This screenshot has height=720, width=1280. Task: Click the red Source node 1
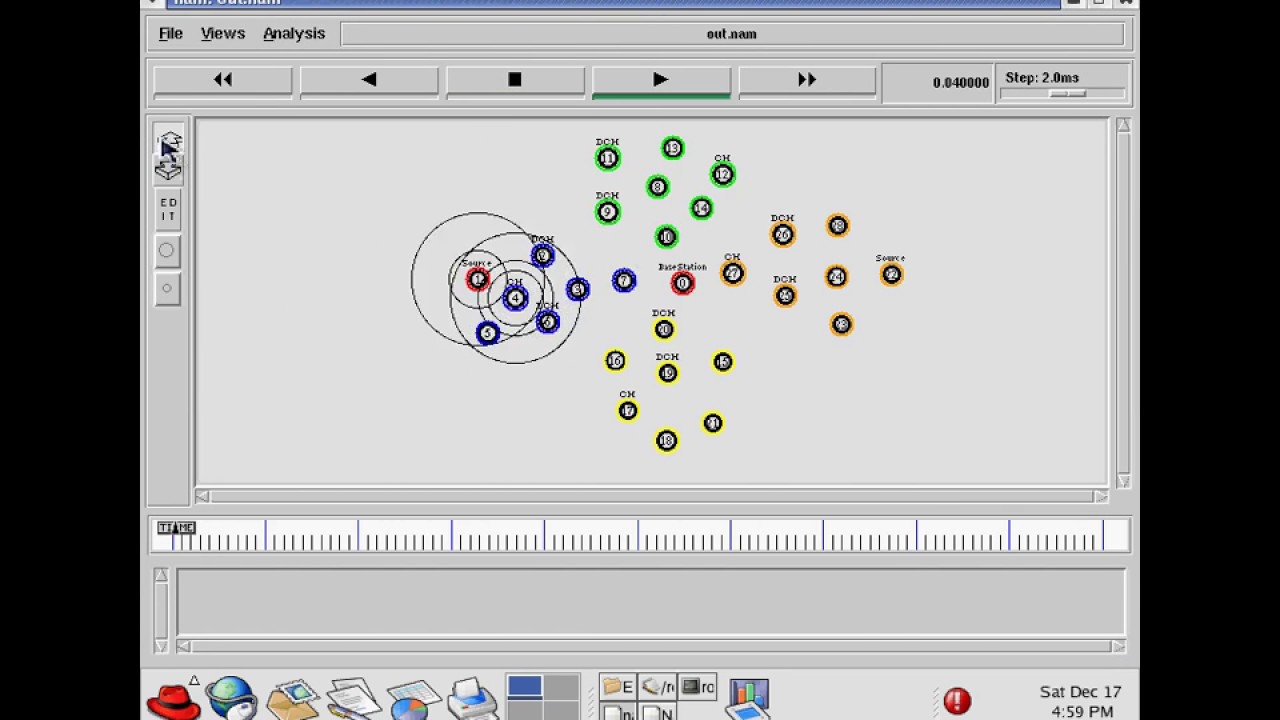(478, 279)
